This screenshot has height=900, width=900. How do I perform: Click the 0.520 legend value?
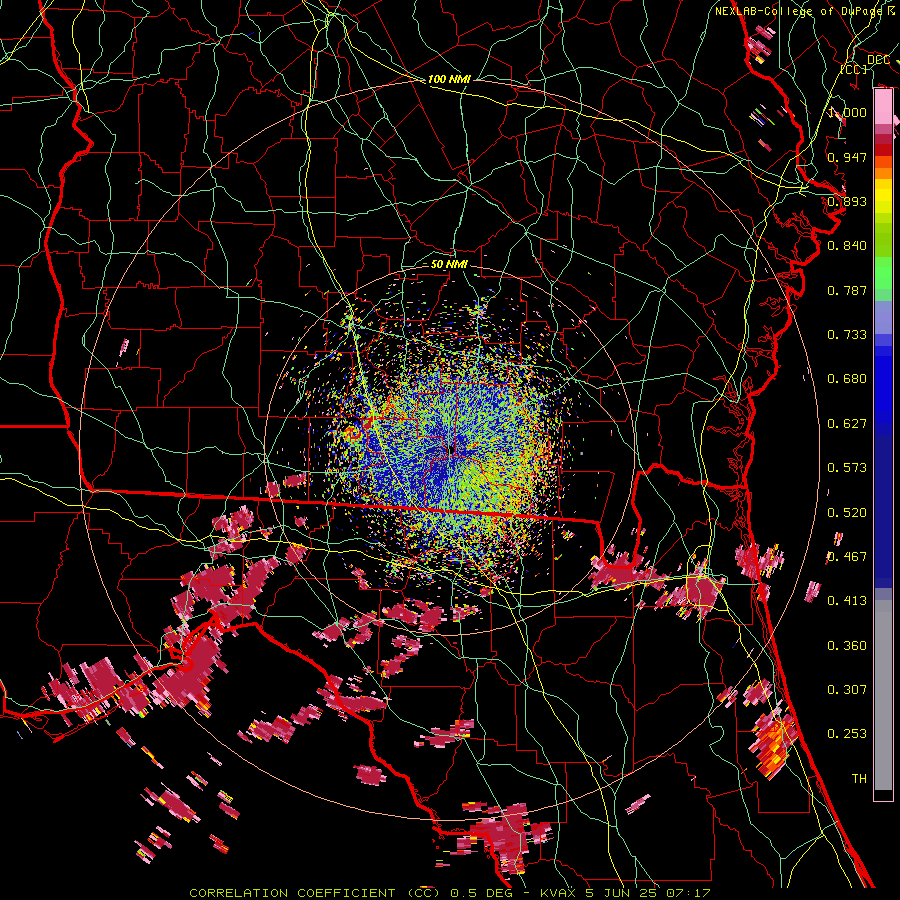(x=847, y=513)
